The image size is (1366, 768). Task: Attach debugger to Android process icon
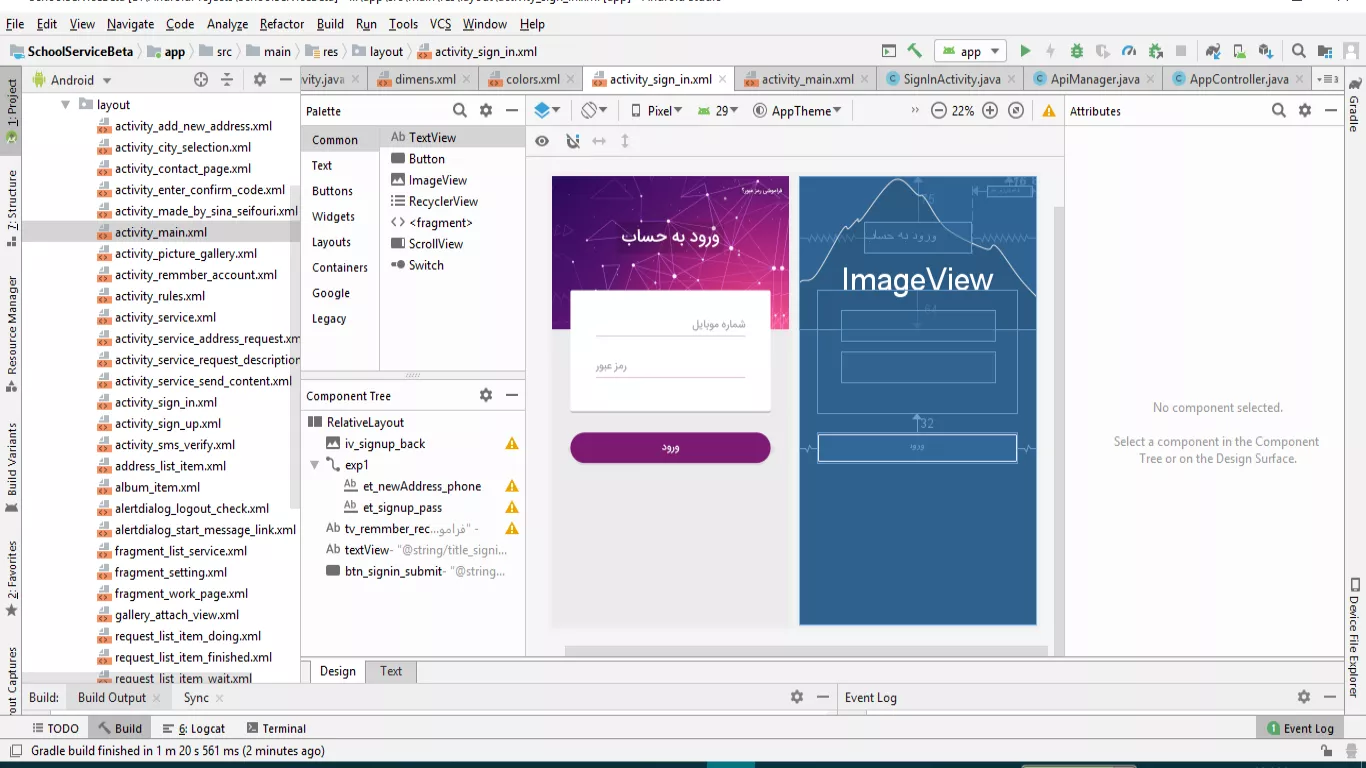[x=1155, y=51]
